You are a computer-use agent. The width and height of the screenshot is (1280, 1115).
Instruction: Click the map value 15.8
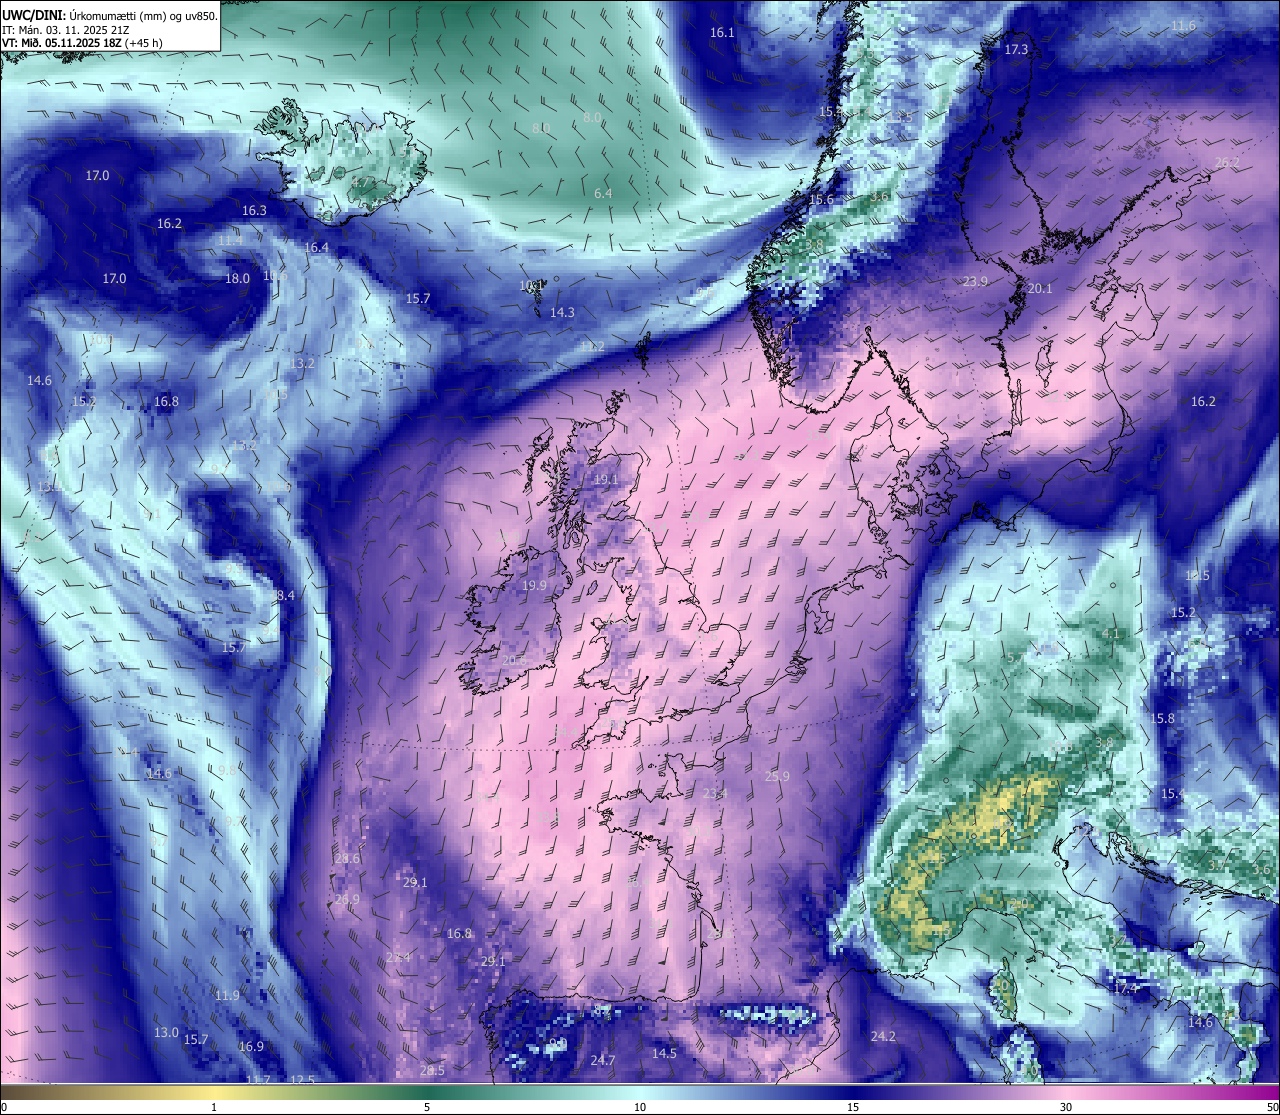pyautogui.click(x=1162, y=719)
